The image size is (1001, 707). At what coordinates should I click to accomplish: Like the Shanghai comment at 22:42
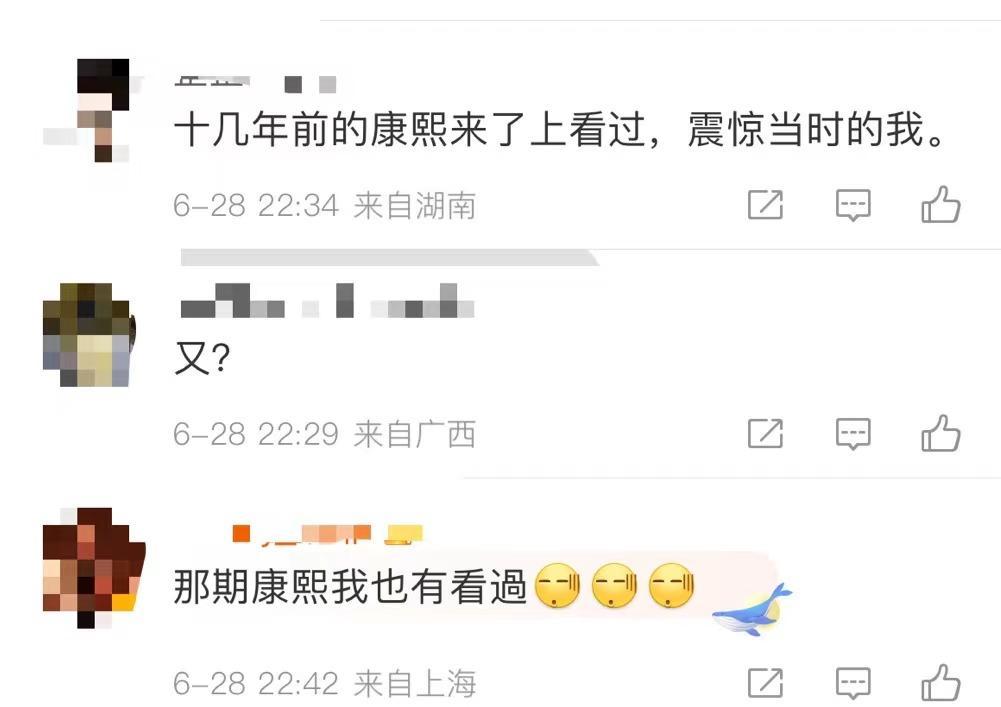[x=941, y=683]
